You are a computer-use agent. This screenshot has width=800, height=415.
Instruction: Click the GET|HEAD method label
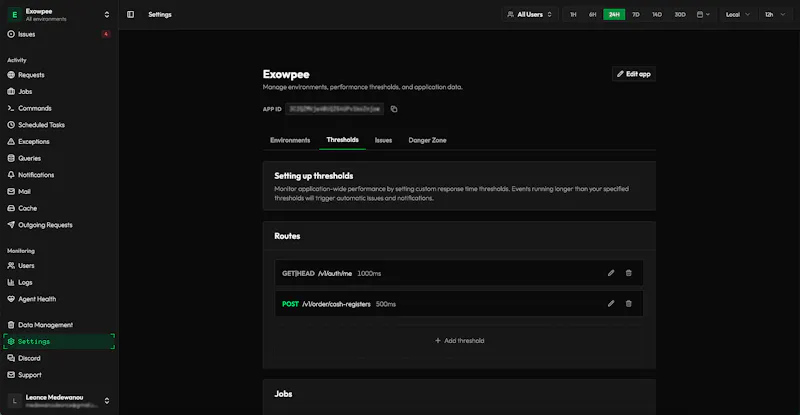[298, 274]
